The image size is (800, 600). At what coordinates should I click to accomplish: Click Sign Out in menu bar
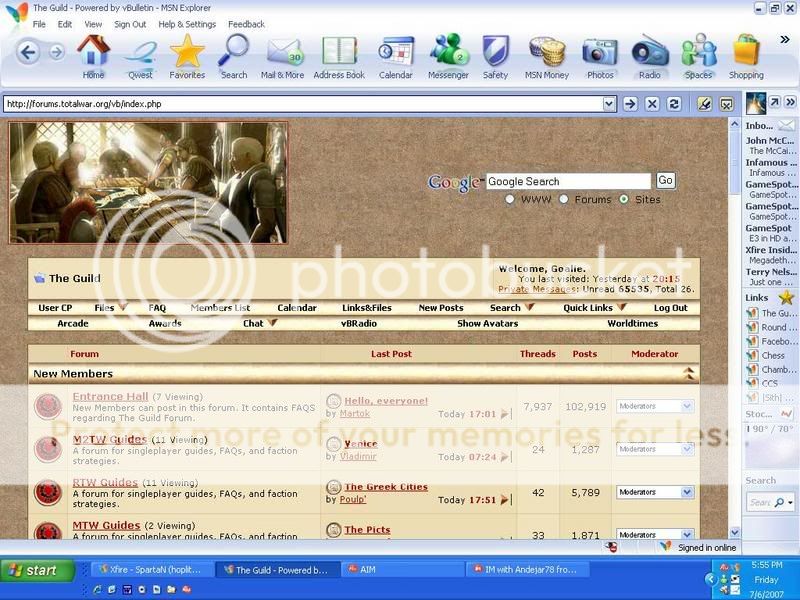click(x=130, y=24)
